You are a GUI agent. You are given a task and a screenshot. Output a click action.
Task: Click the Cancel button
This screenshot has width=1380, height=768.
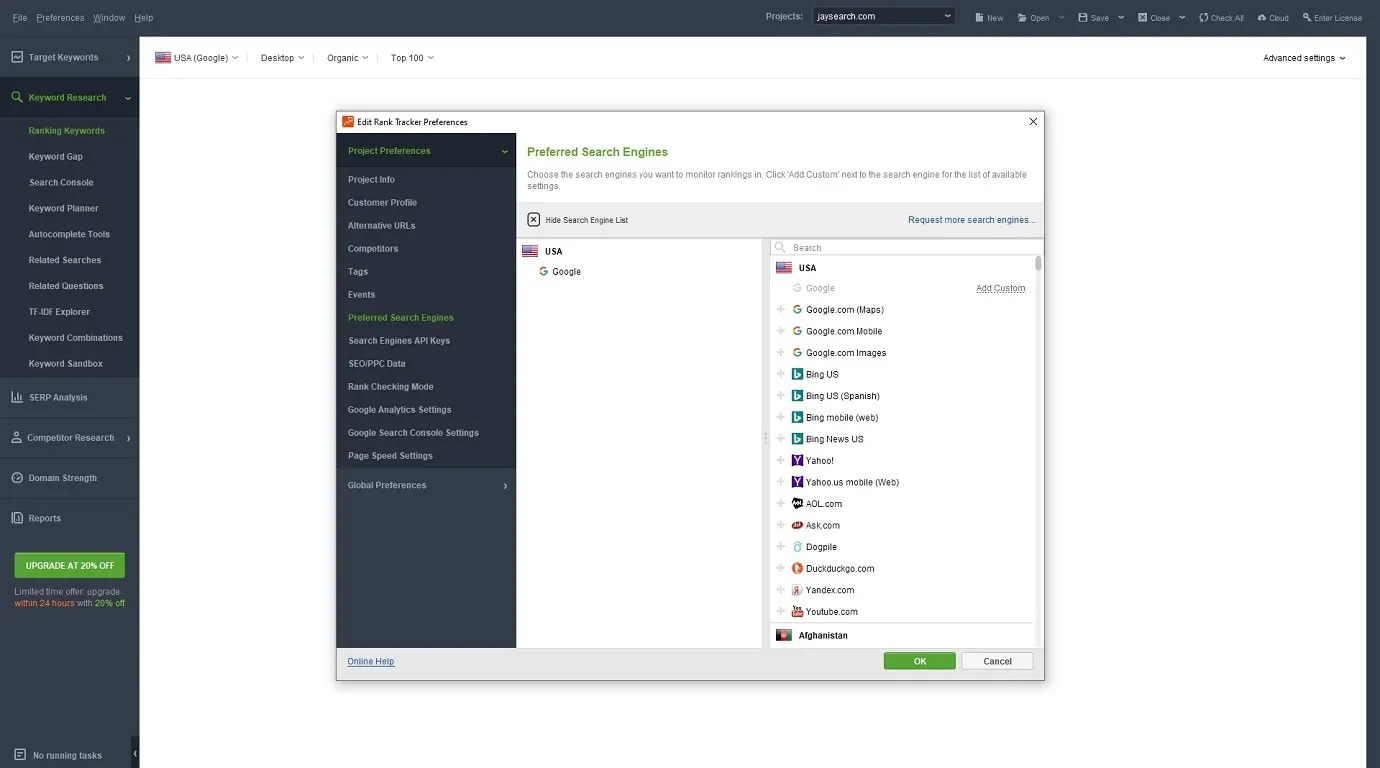click(997, 661)
